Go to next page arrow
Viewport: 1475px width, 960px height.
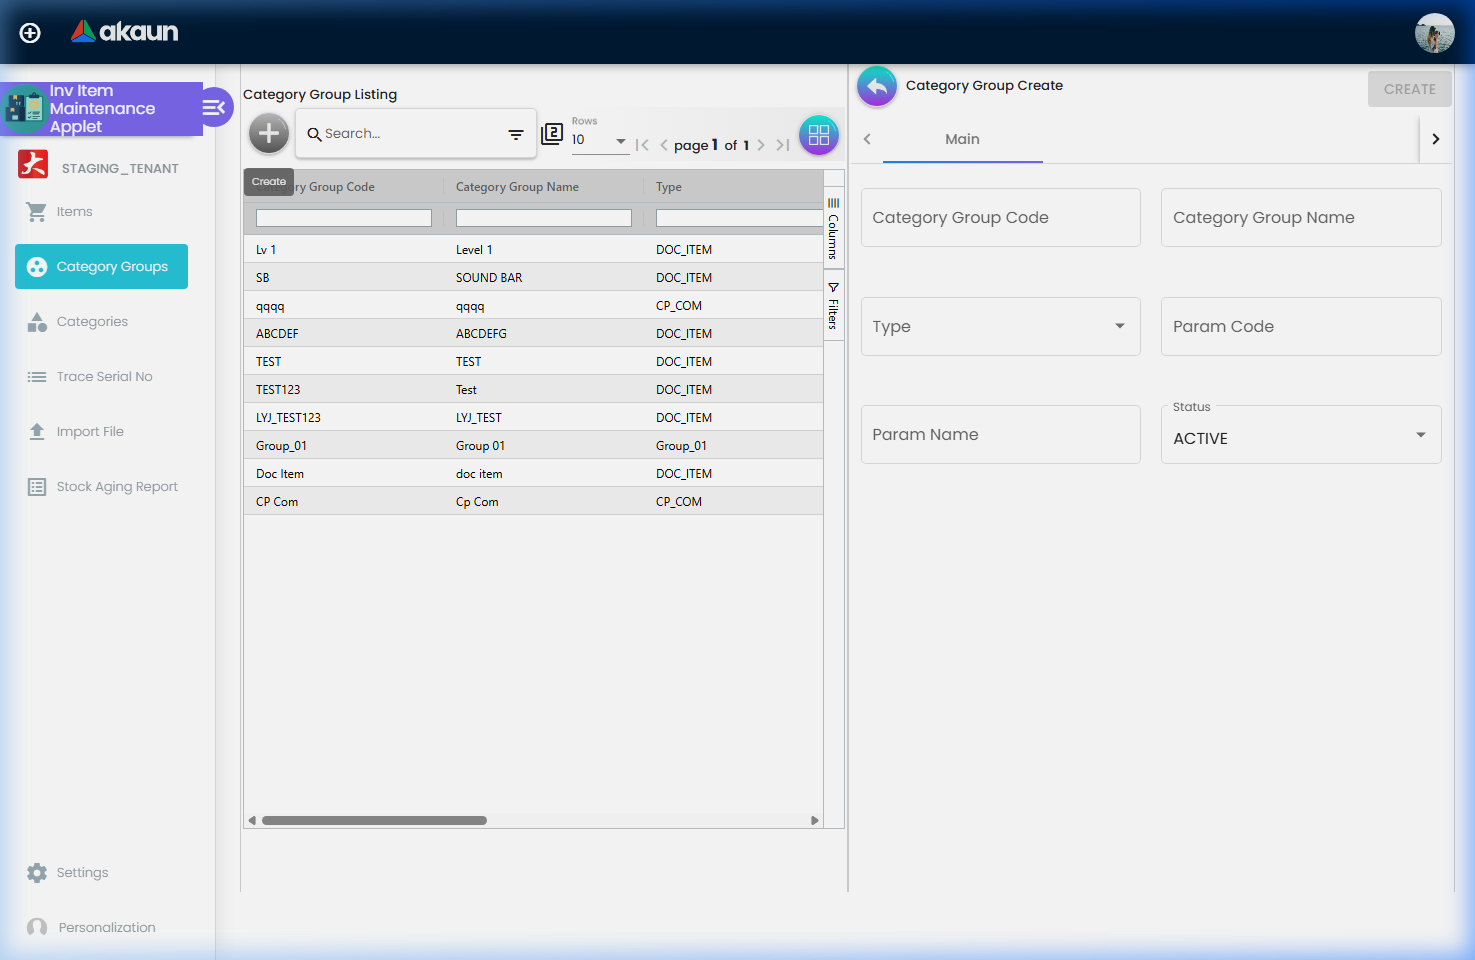coord(761,145)
